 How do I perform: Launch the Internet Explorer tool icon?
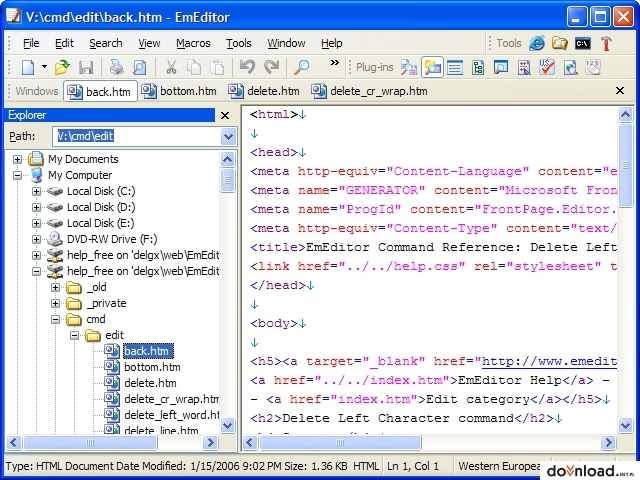(x=537, y=43)
